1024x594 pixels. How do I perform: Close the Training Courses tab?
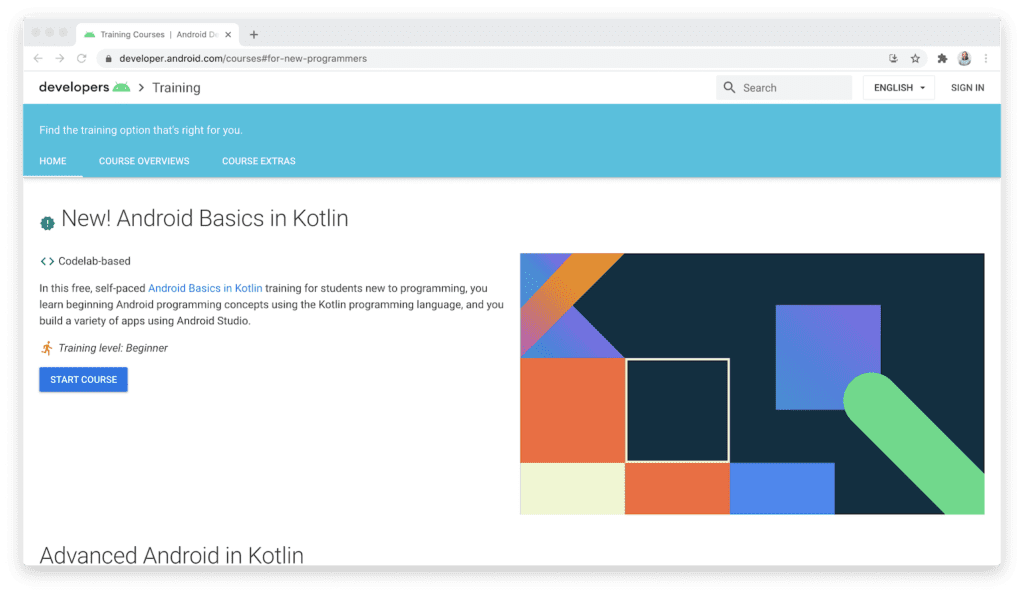coord(228,35)
